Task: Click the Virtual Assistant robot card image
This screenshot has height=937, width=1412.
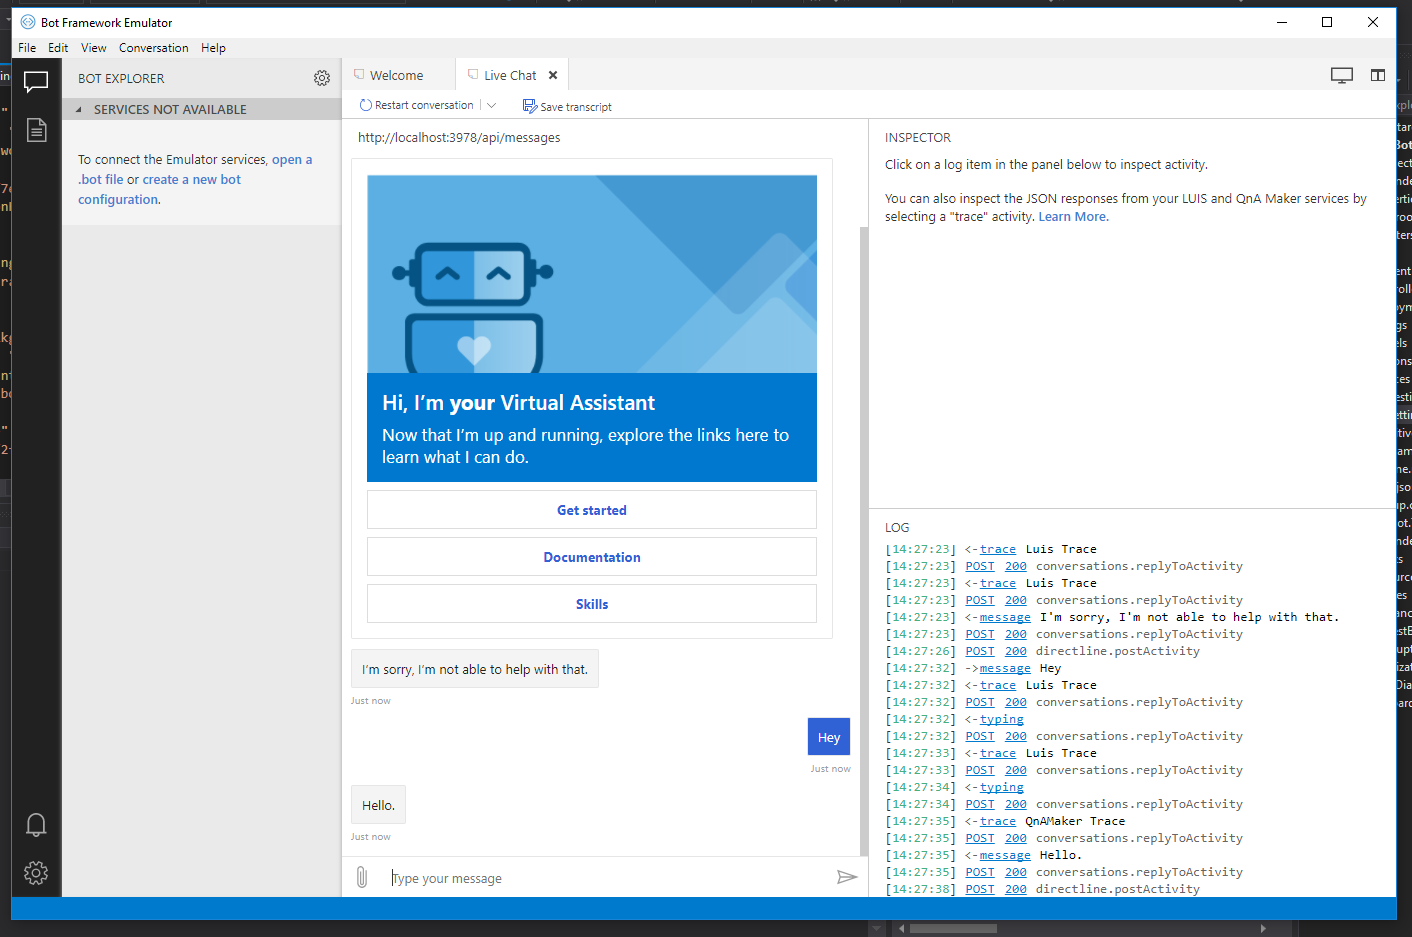Action: point(592,274)
